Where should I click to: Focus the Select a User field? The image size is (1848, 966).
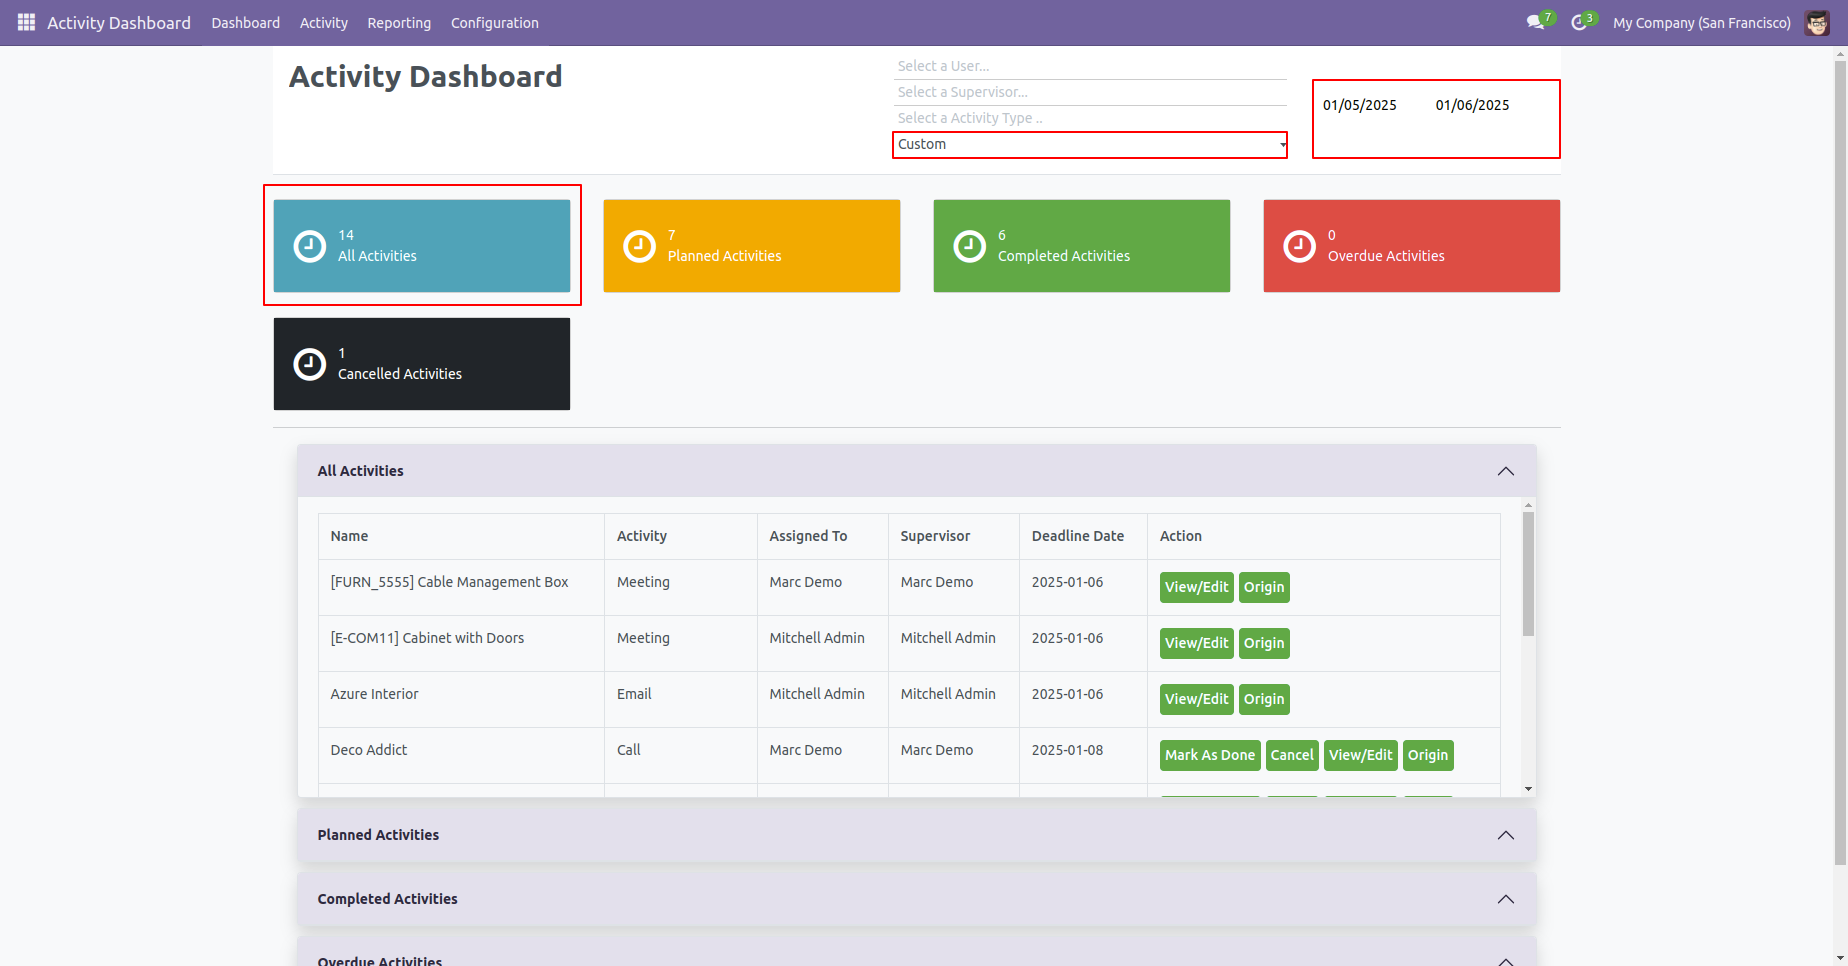click(x=1090, y=66)
